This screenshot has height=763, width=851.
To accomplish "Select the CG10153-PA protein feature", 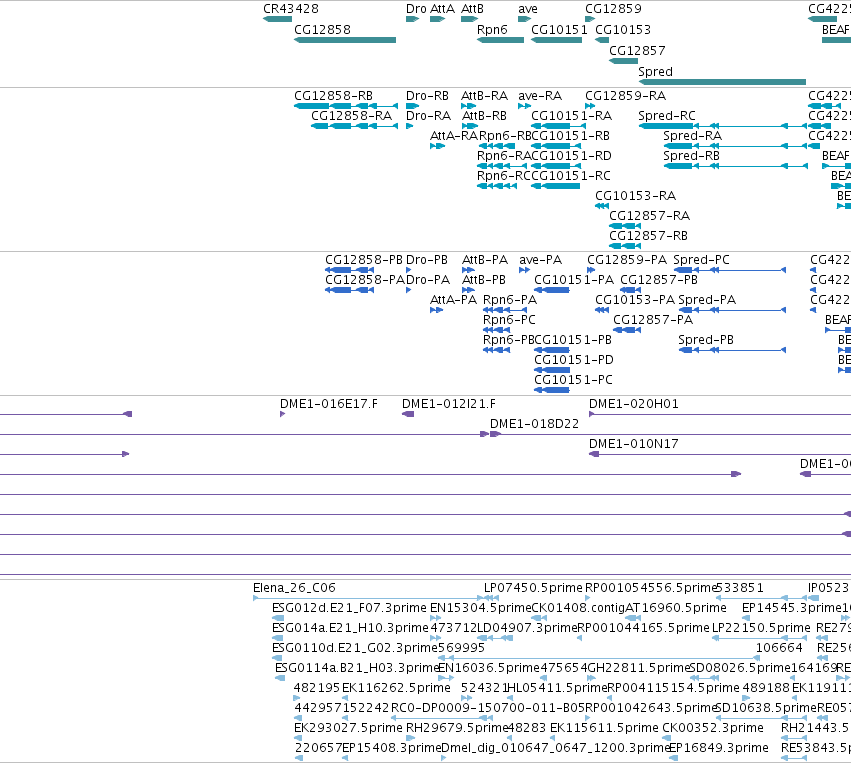I will click(602, 310).
